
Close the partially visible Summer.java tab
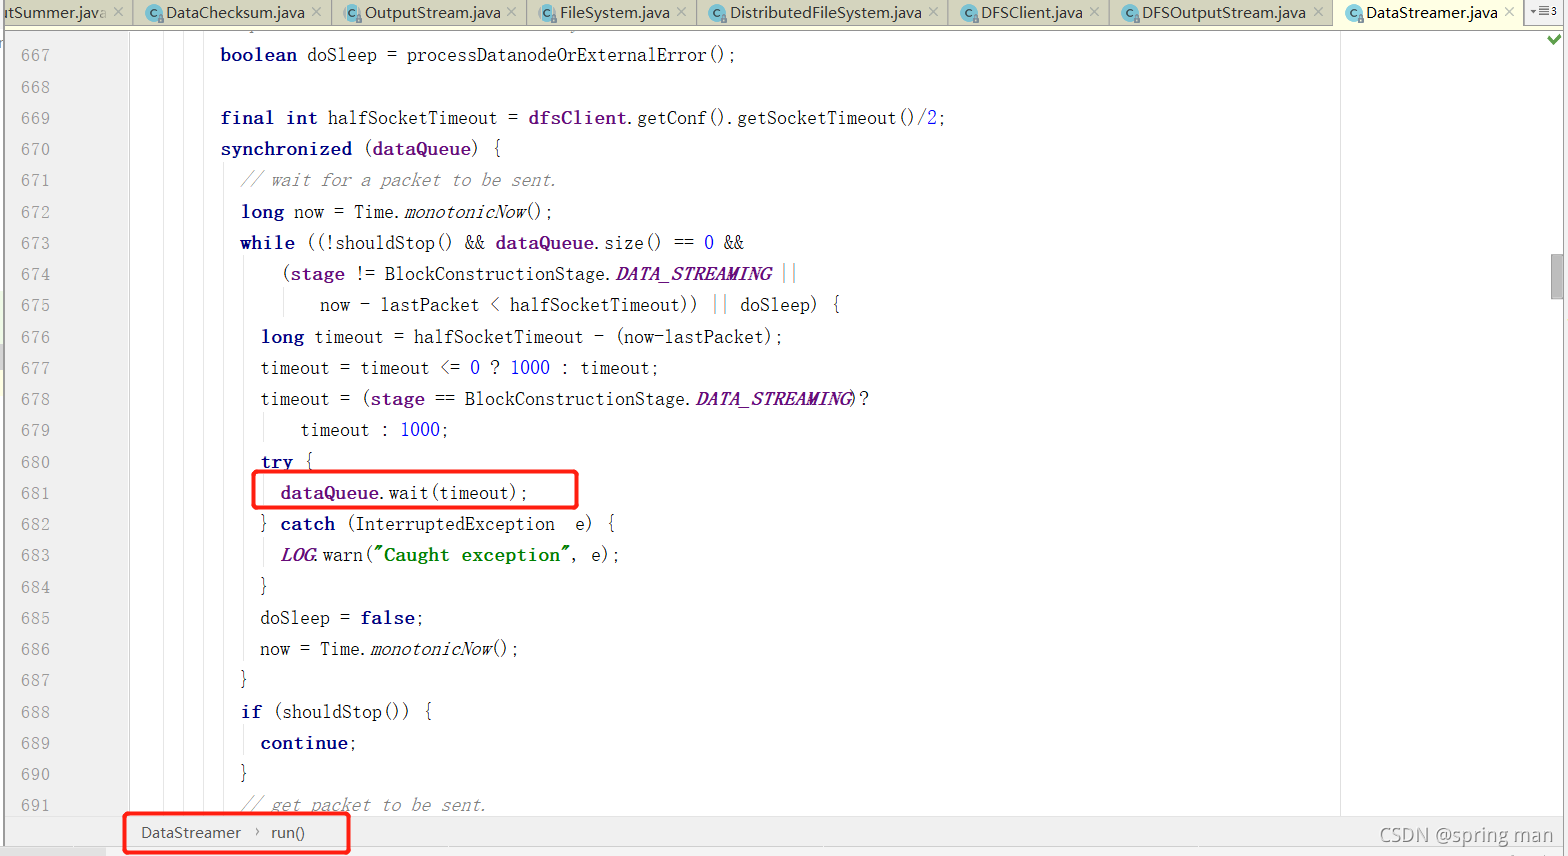118,12
